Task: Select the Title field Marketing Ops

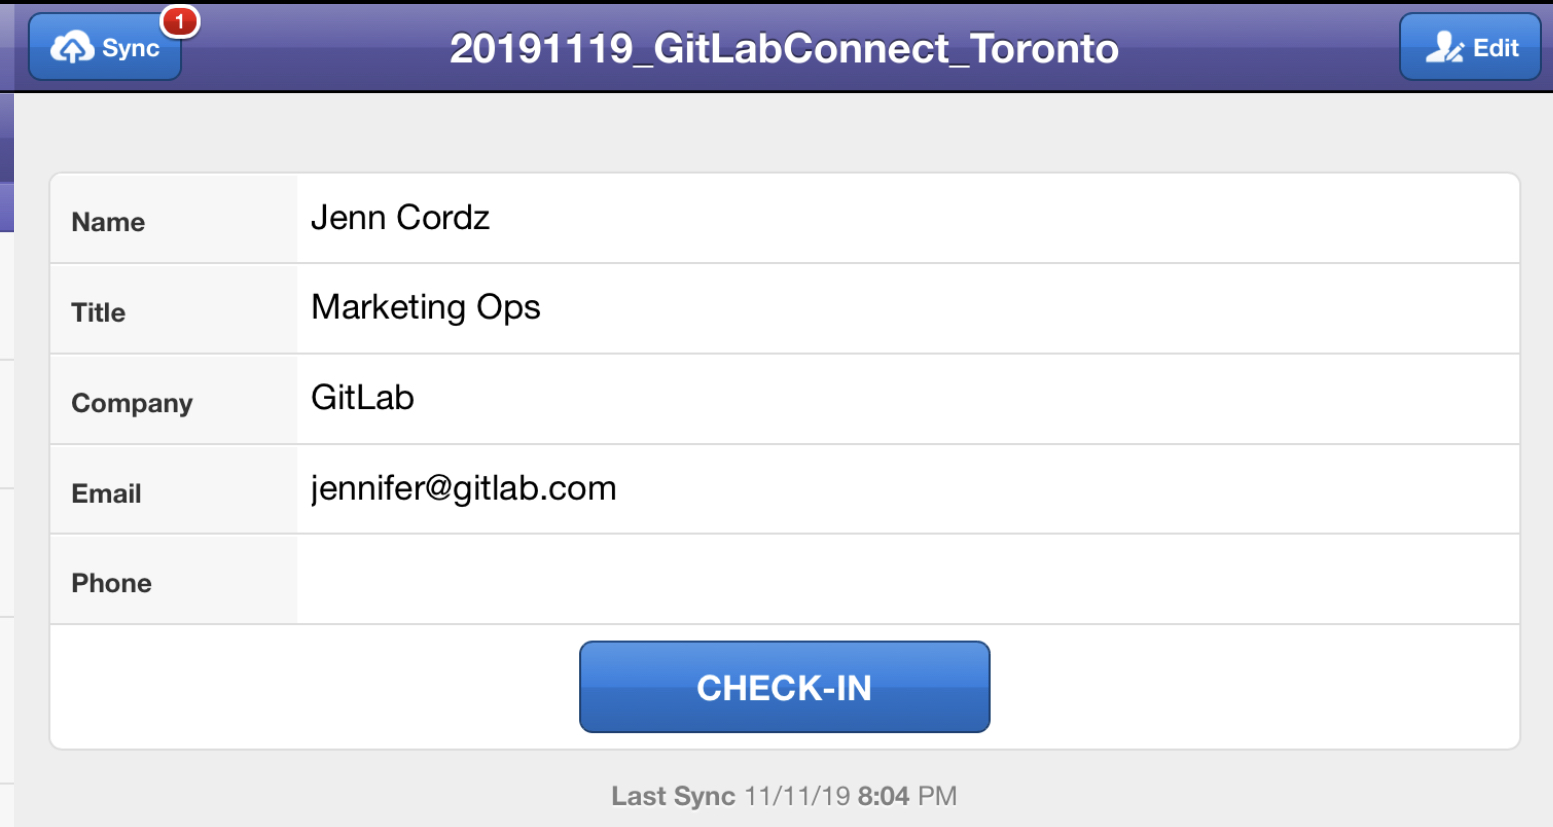Action: 426,308
